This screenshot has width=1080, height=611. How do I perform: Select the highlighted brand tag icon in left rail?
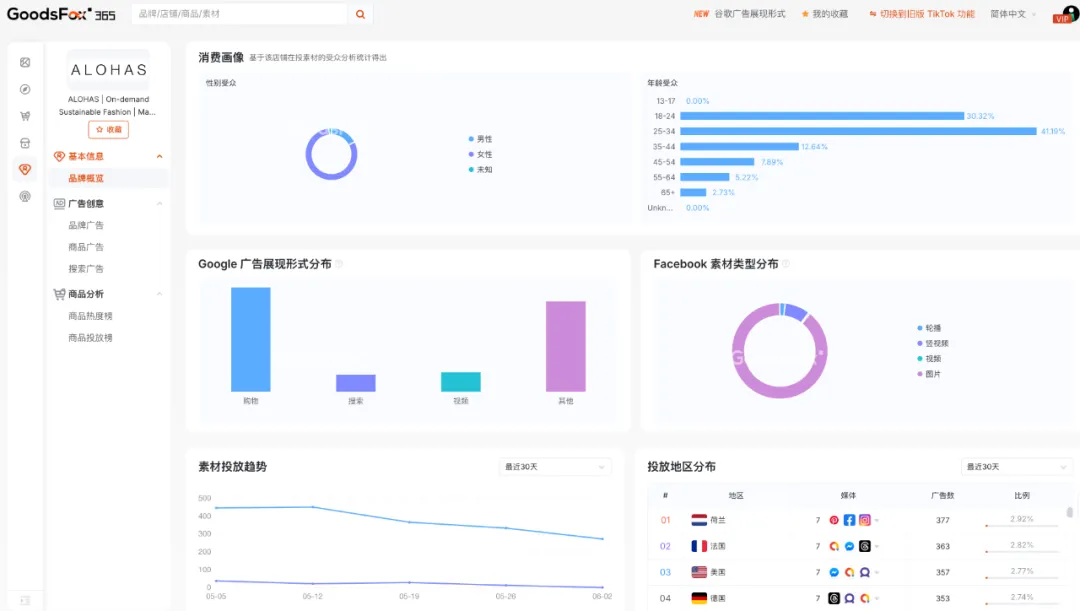coord(25,169)
